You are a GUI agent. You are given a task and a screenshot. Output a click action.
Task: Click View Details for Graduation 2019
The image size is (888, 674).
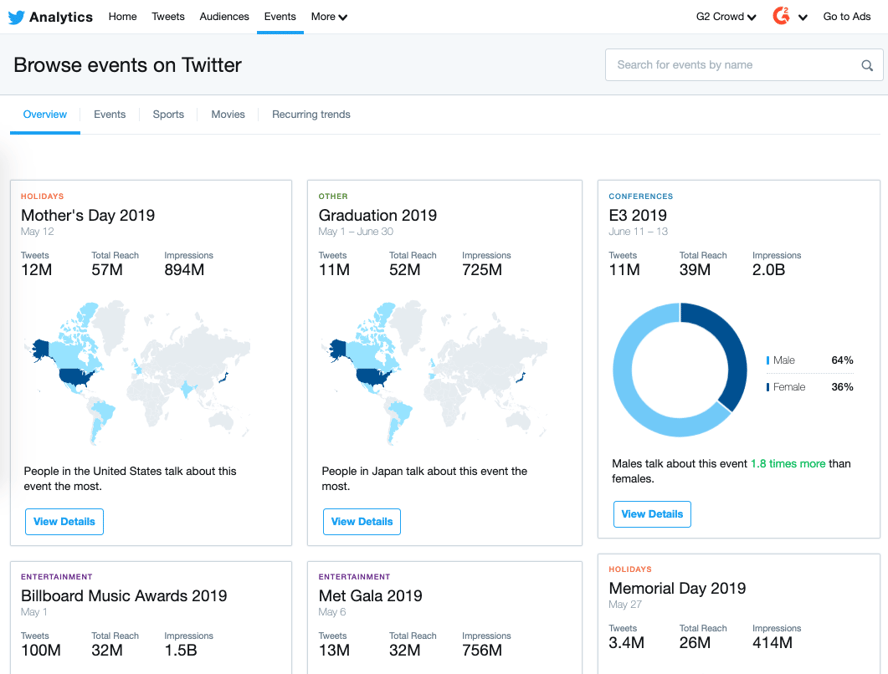(x=362, y=521)
